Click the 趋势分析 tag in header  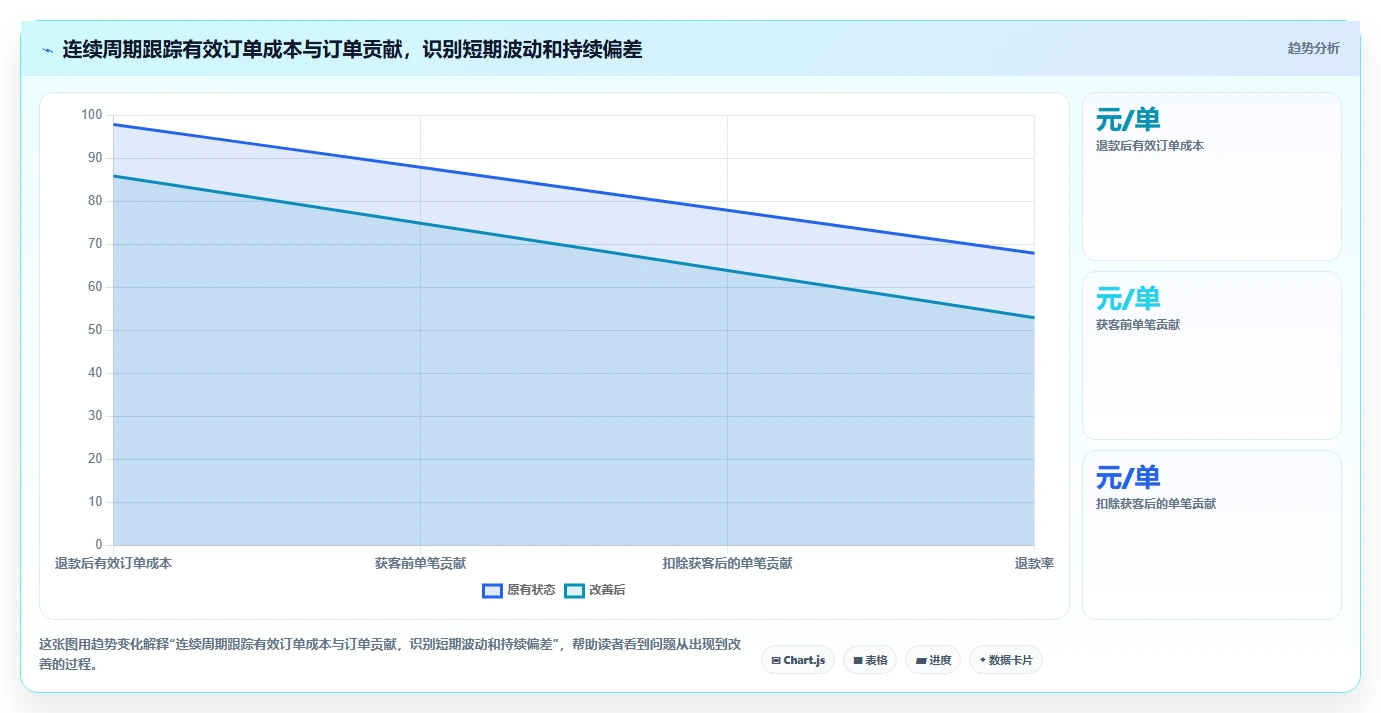point(1313,48)
